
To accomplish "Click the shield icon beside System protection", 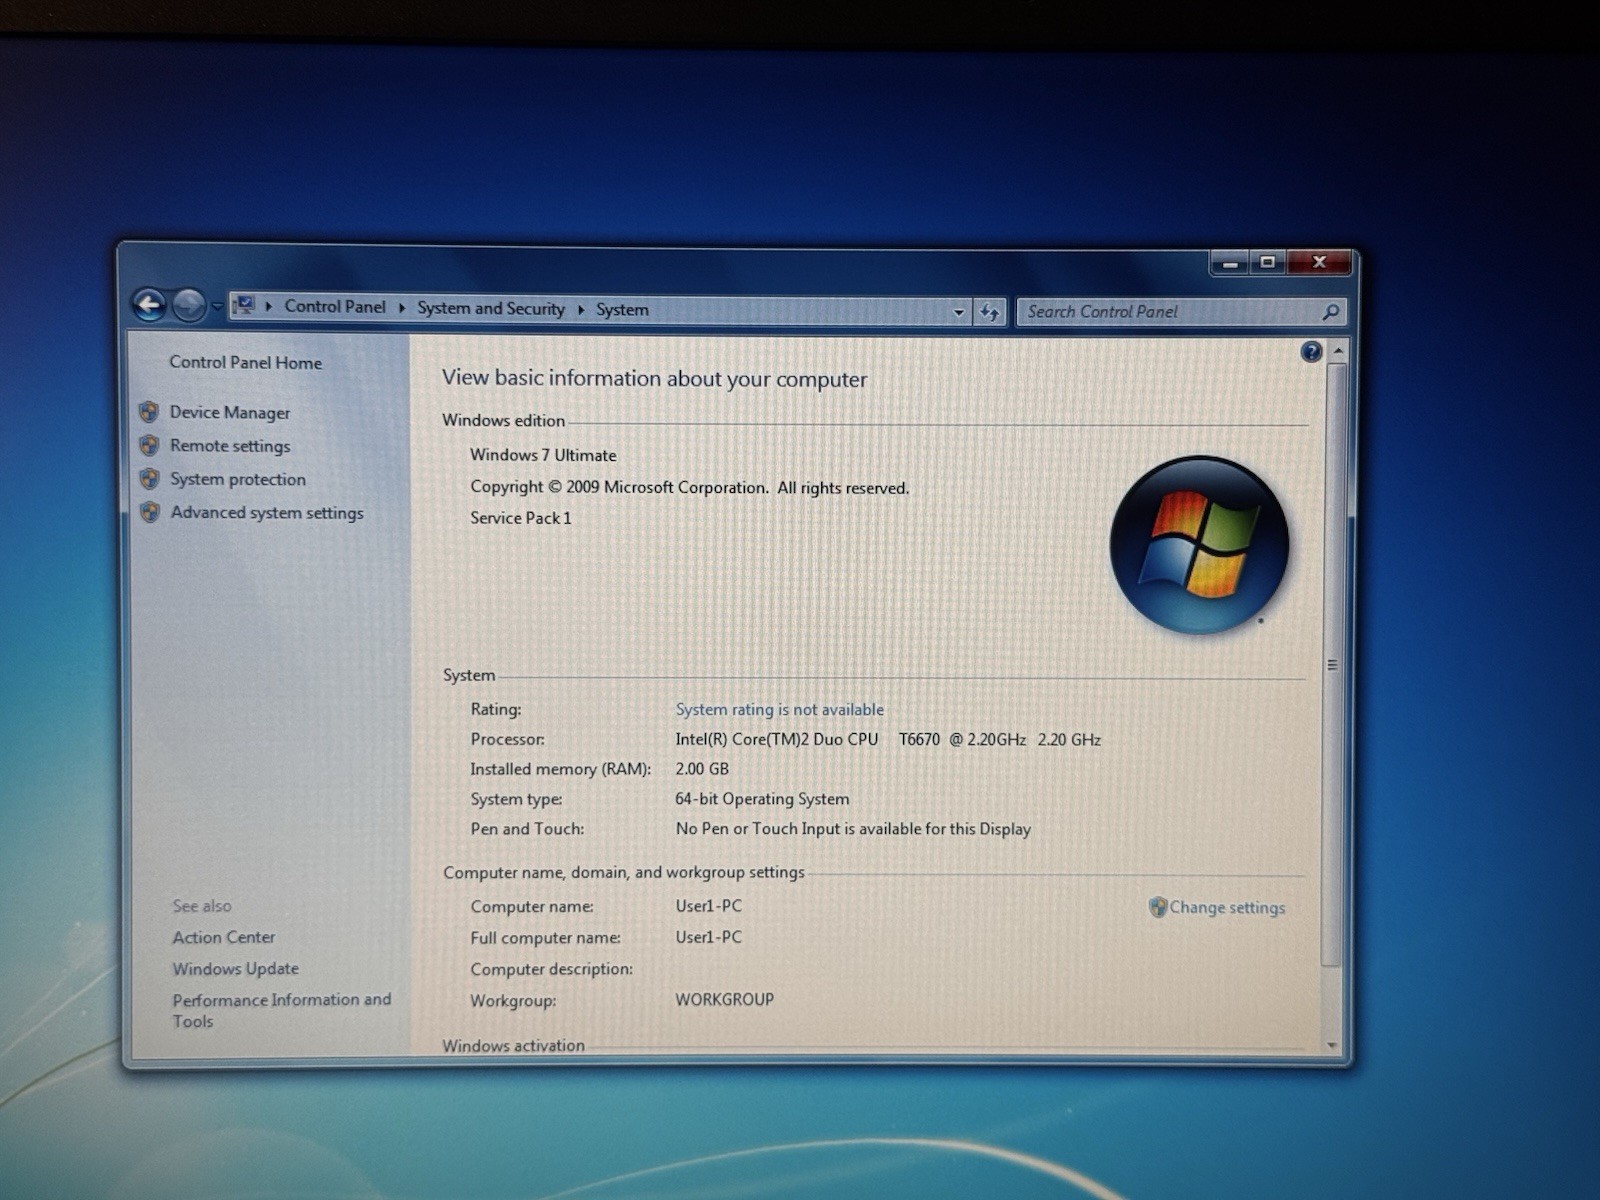I will (149, 478).
